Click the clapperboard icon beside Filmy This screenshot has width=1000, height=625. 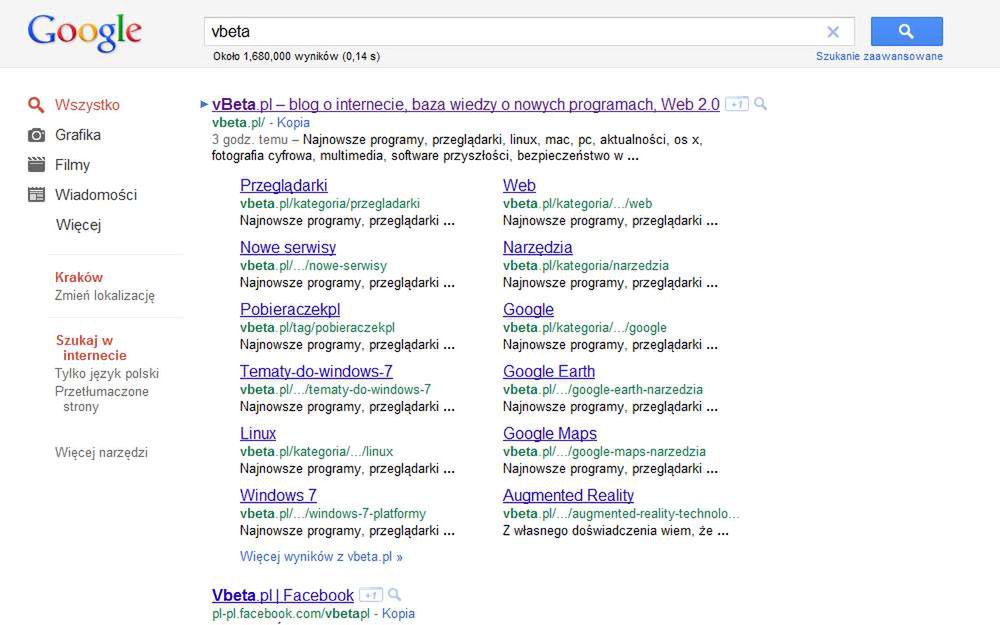[x=36, y=165]
